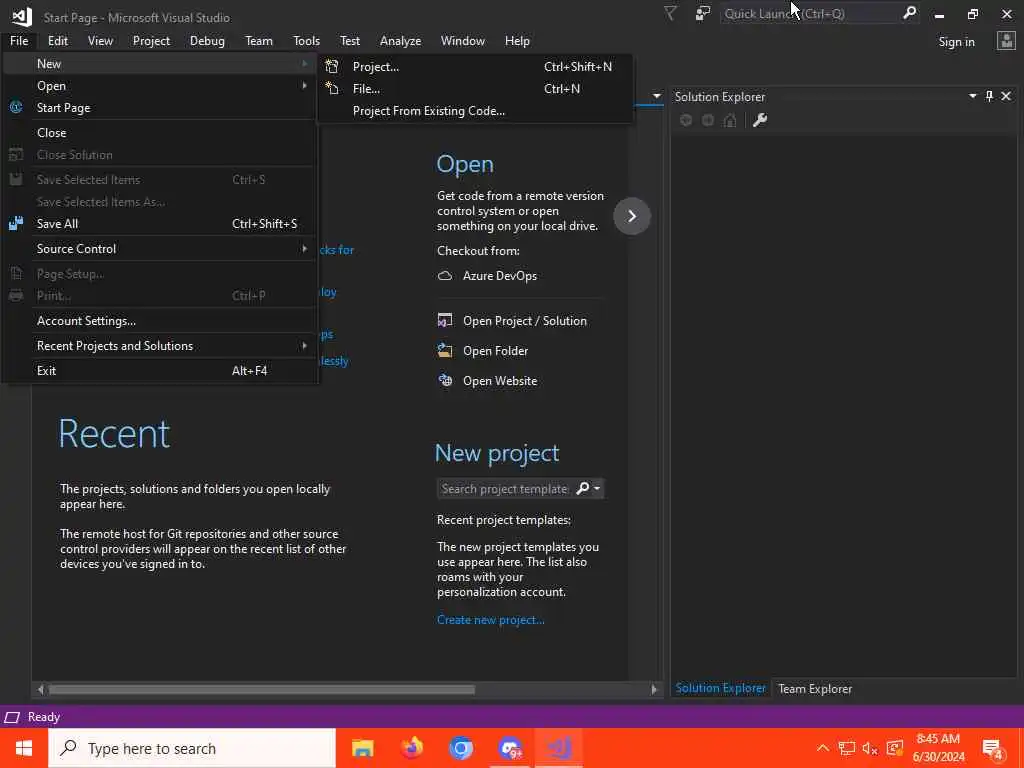The height and width of the screenshot is (768, 1024).
Task: Click the Open Website link
Action: [x=500, y=381]
